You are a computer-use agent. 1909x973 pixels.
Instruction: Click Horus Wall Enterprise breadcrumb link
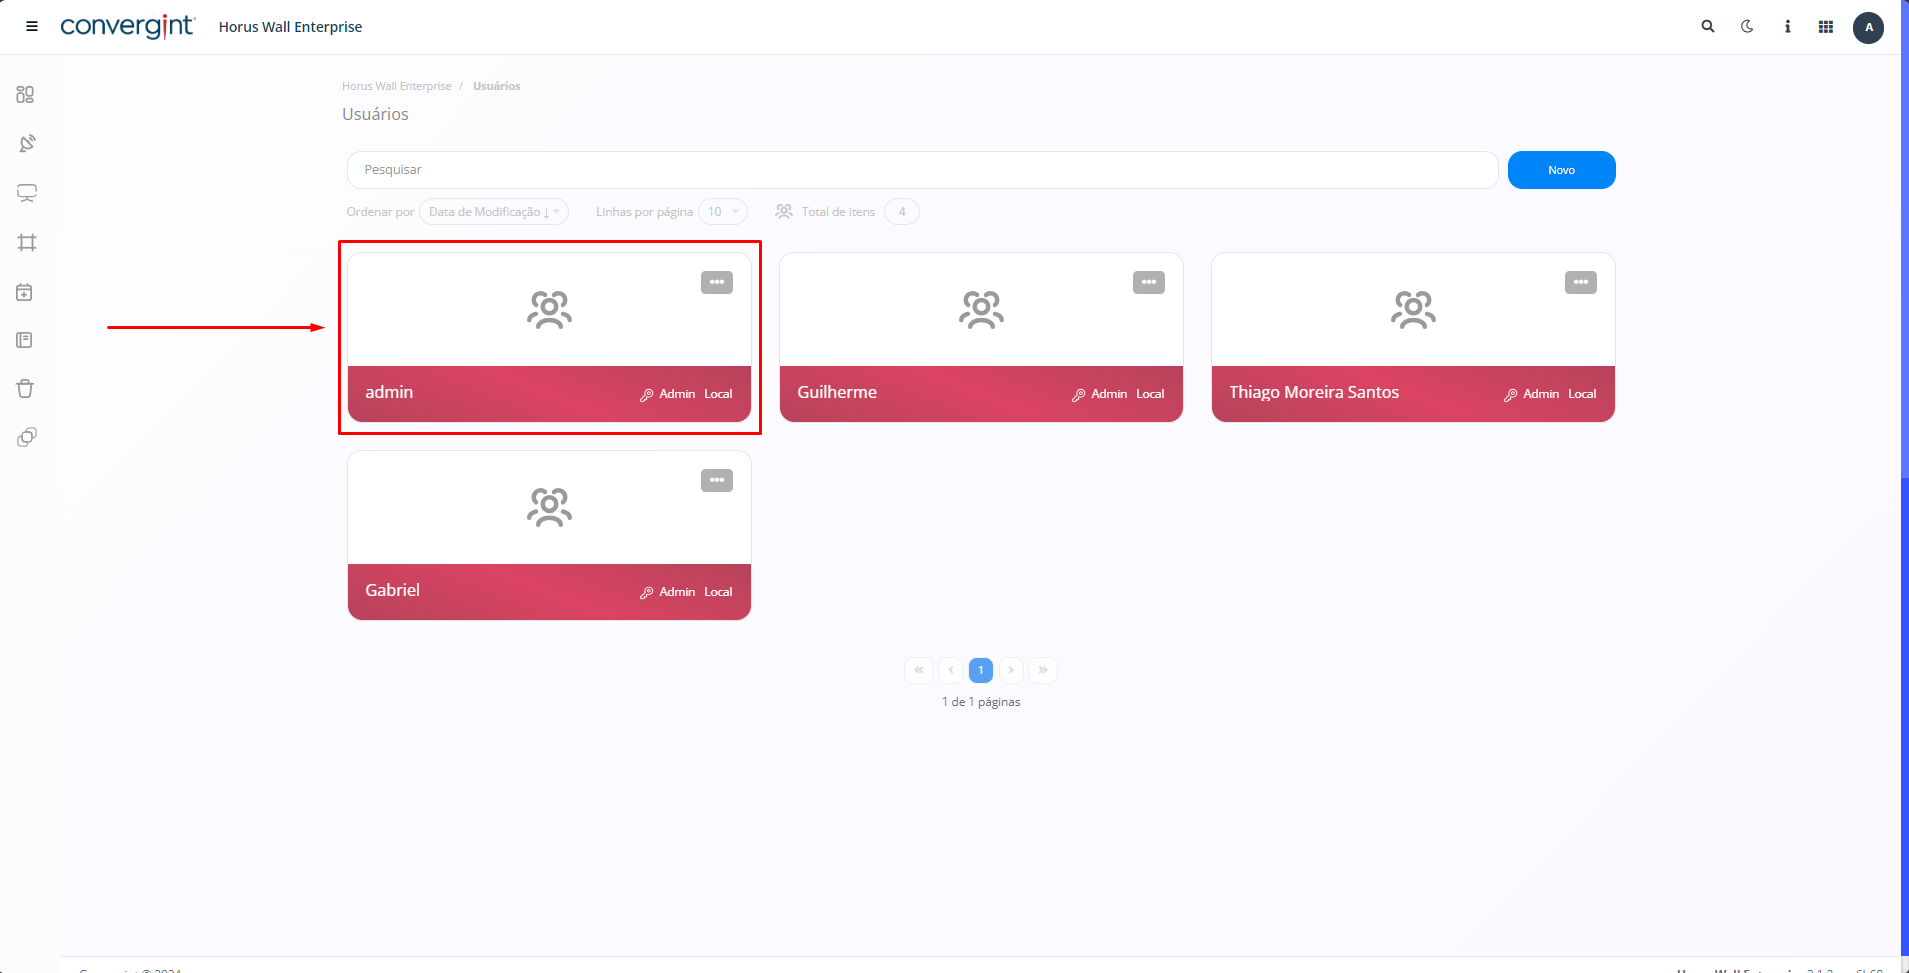point(396,86)
